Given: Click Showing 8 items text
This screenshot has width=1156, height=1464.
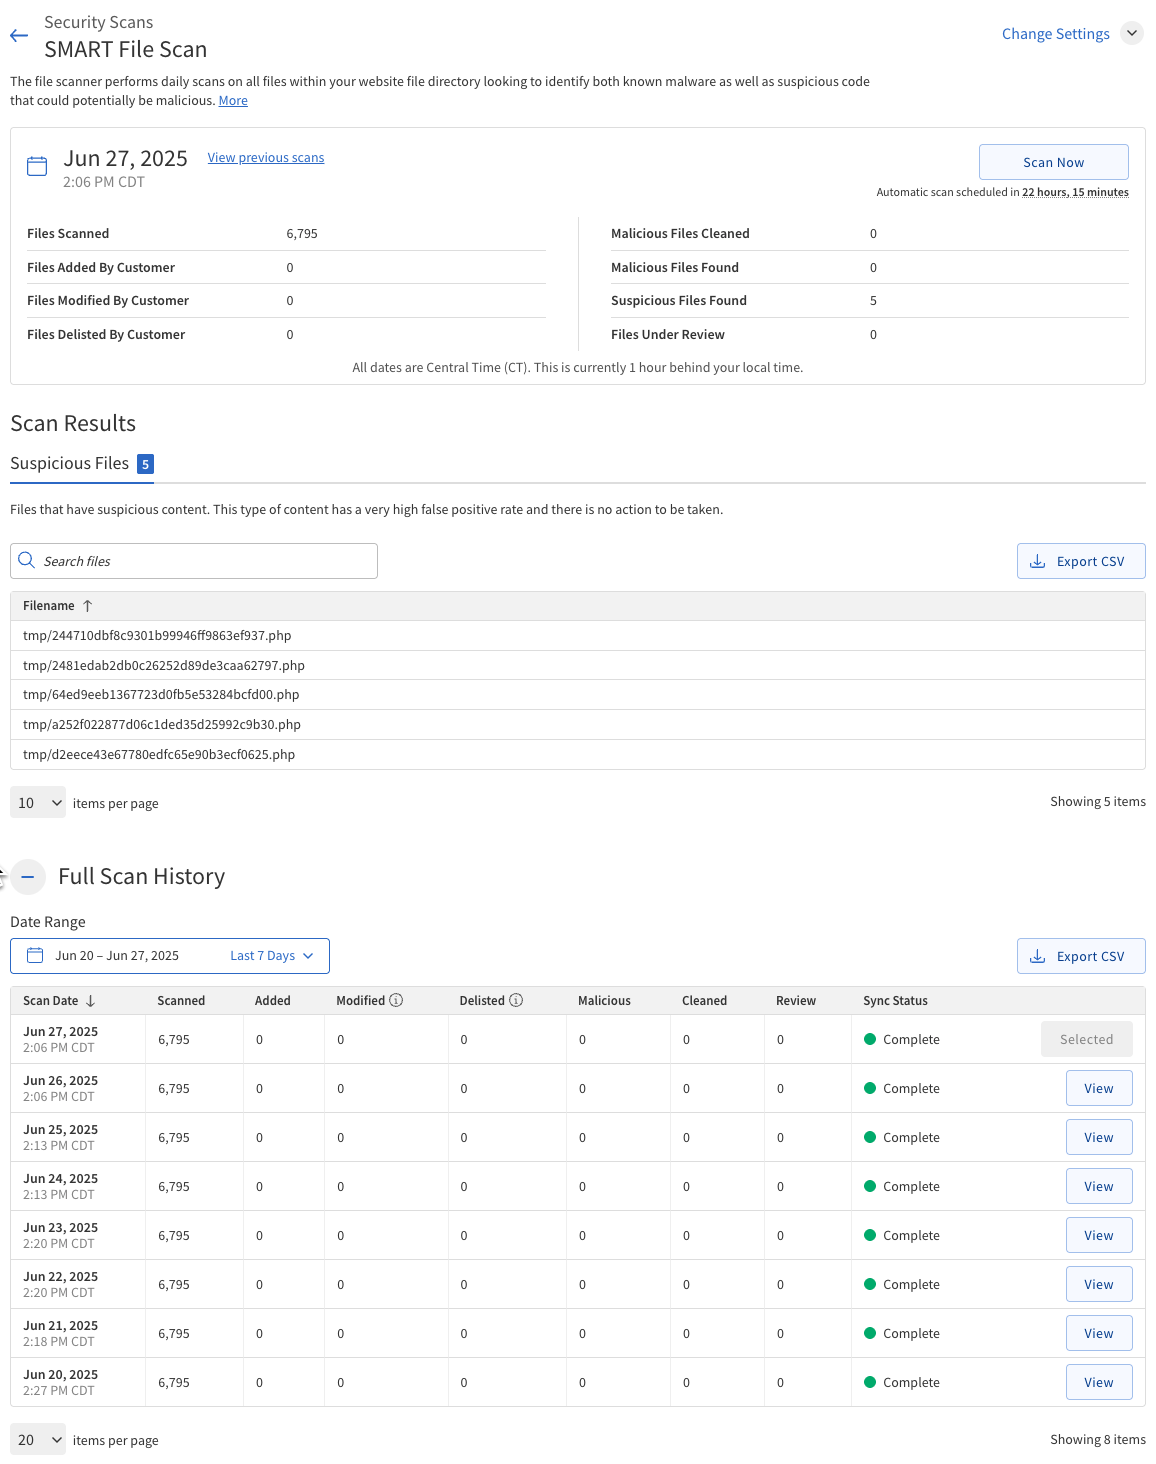Looking at the screenshot, I should click(x=1098, y=1440).
